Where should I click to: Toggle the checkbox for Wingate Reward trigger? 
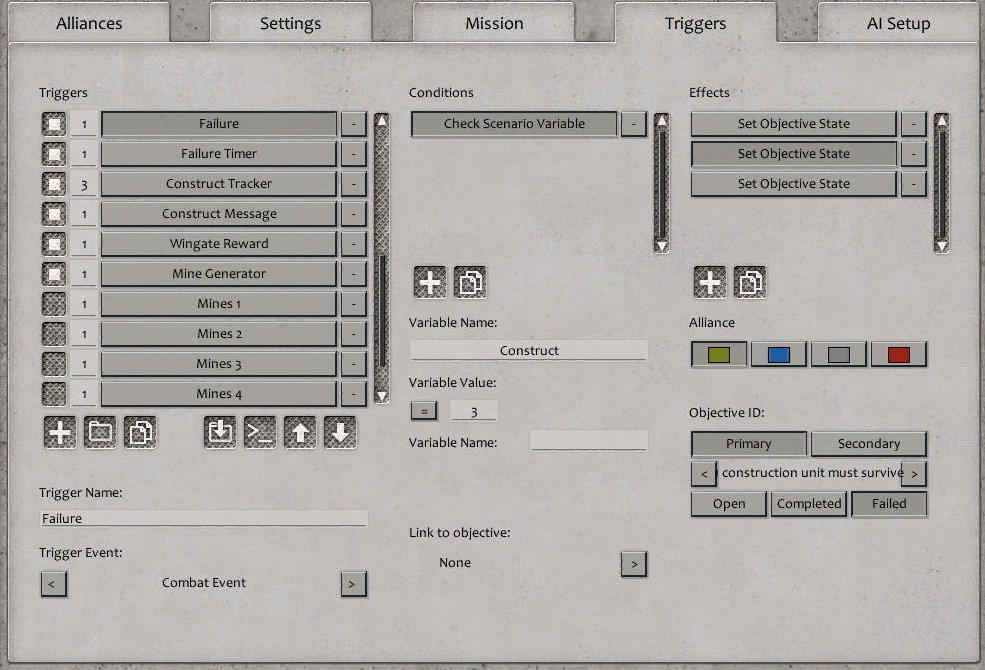point(54,244)
